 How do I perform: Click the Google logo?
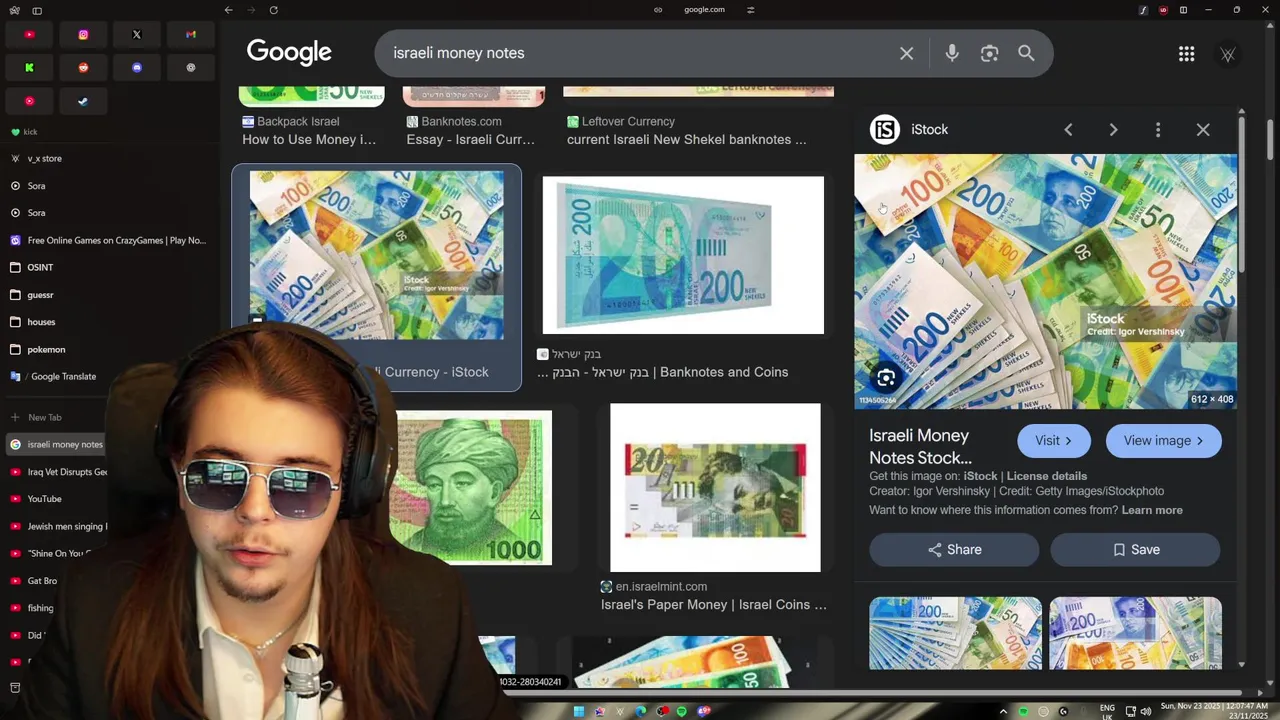coord(289,53)
